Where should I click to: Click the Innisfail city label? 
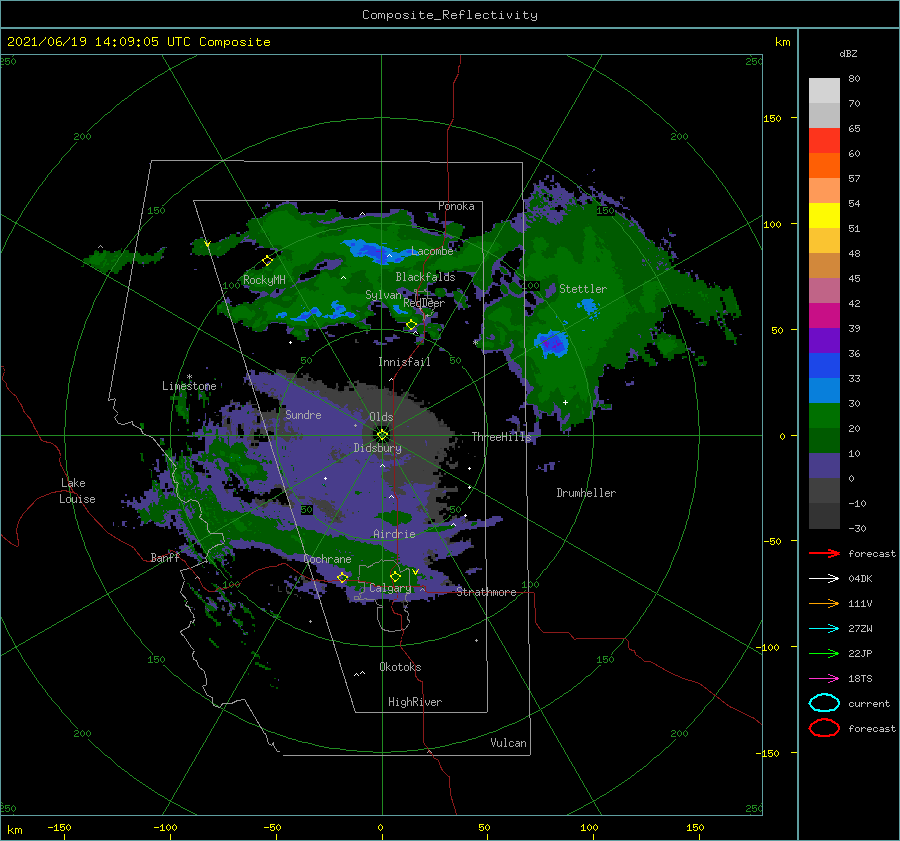click(x=404, y=362)
